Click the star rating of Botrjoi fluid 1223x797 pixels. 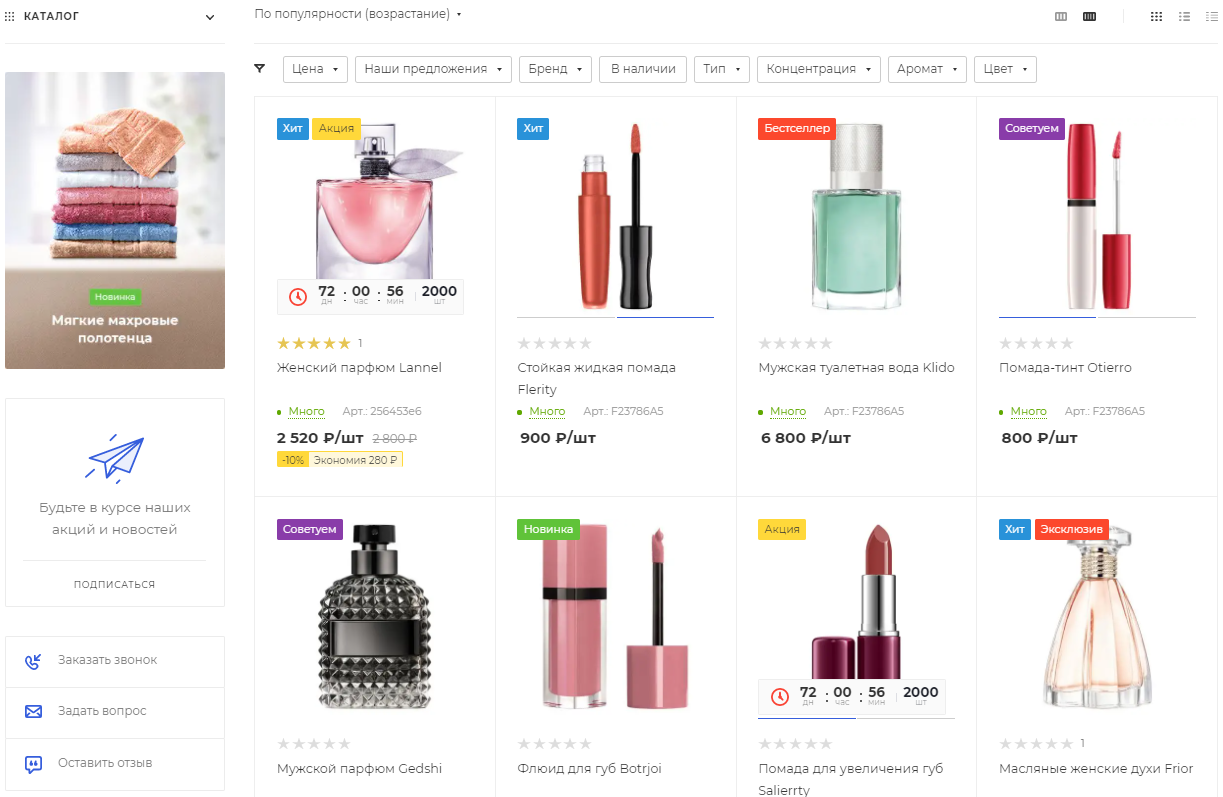555,744
